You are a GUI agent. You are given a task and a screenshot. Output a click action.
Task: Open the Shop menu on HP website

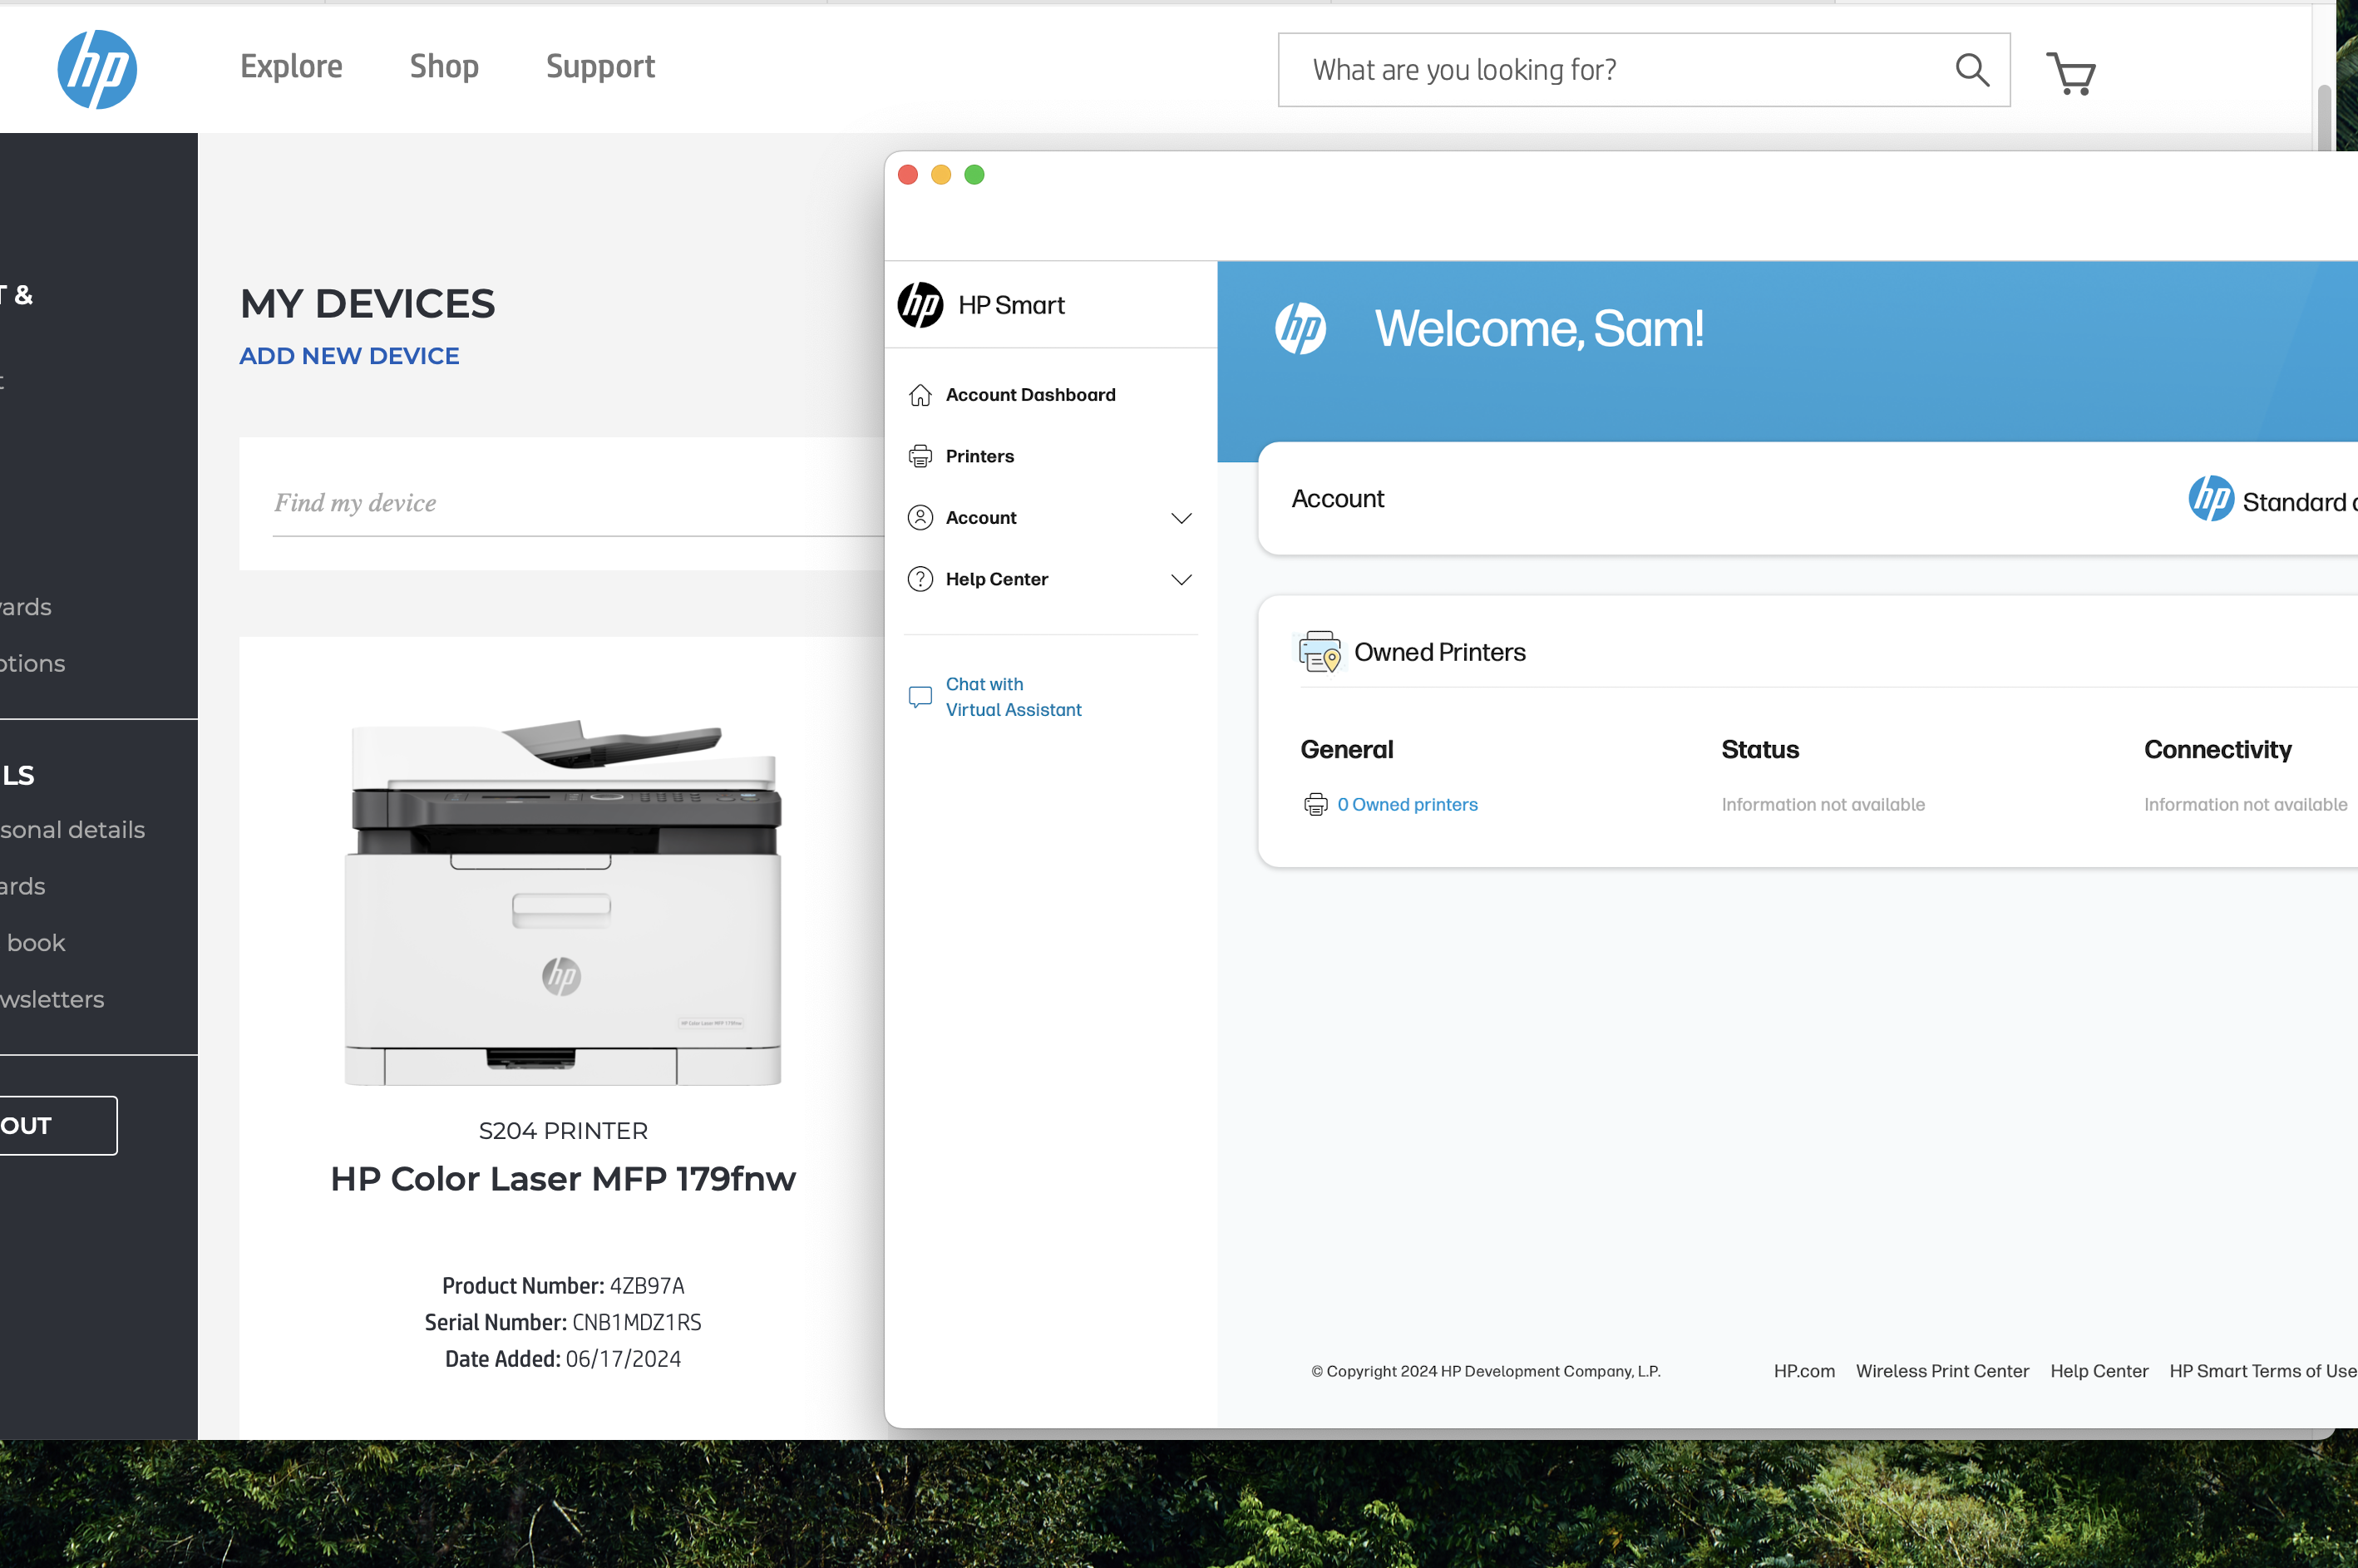(444, 67)
